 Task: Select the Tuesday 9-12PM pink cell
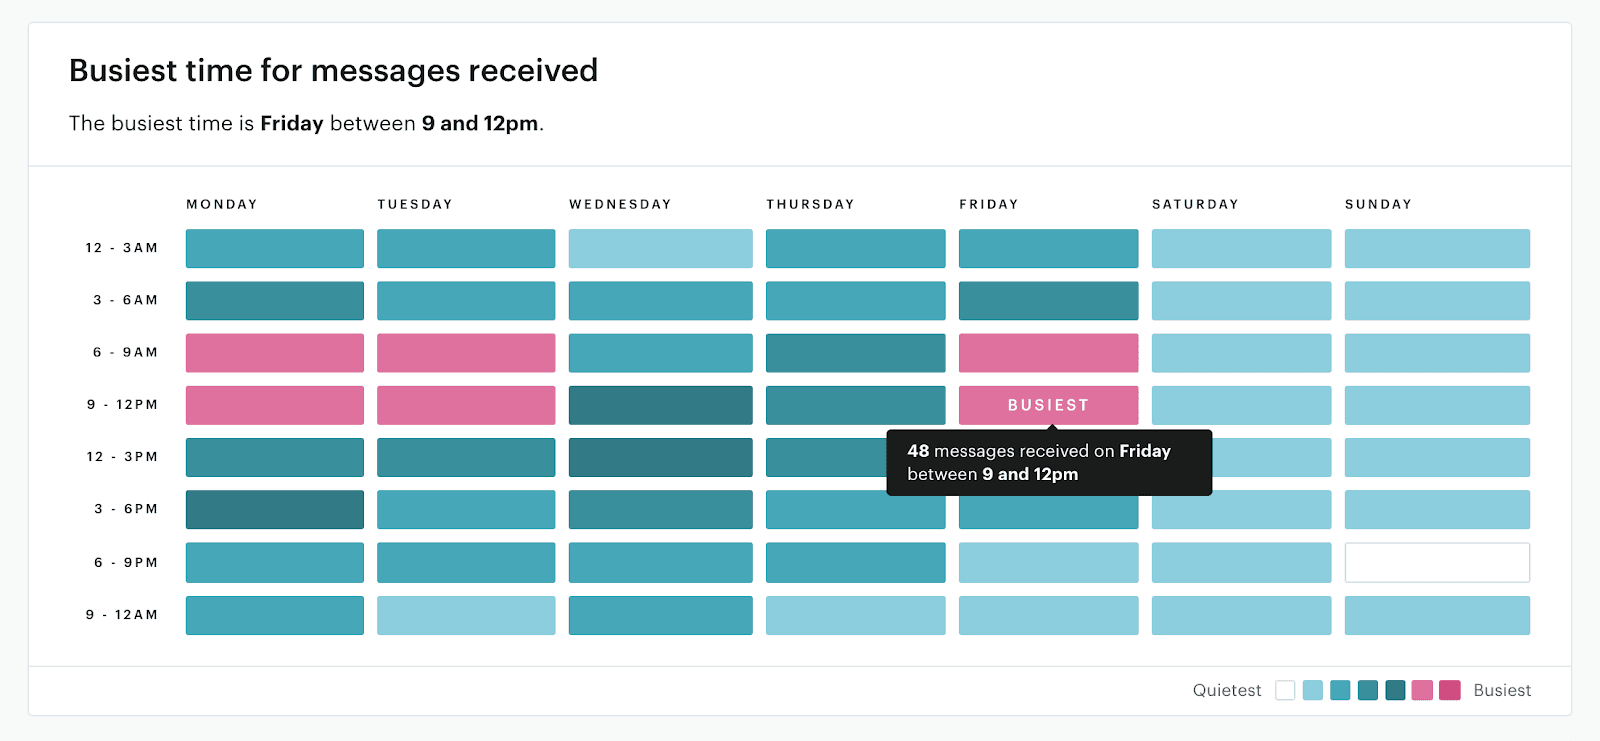coord(466,405)
